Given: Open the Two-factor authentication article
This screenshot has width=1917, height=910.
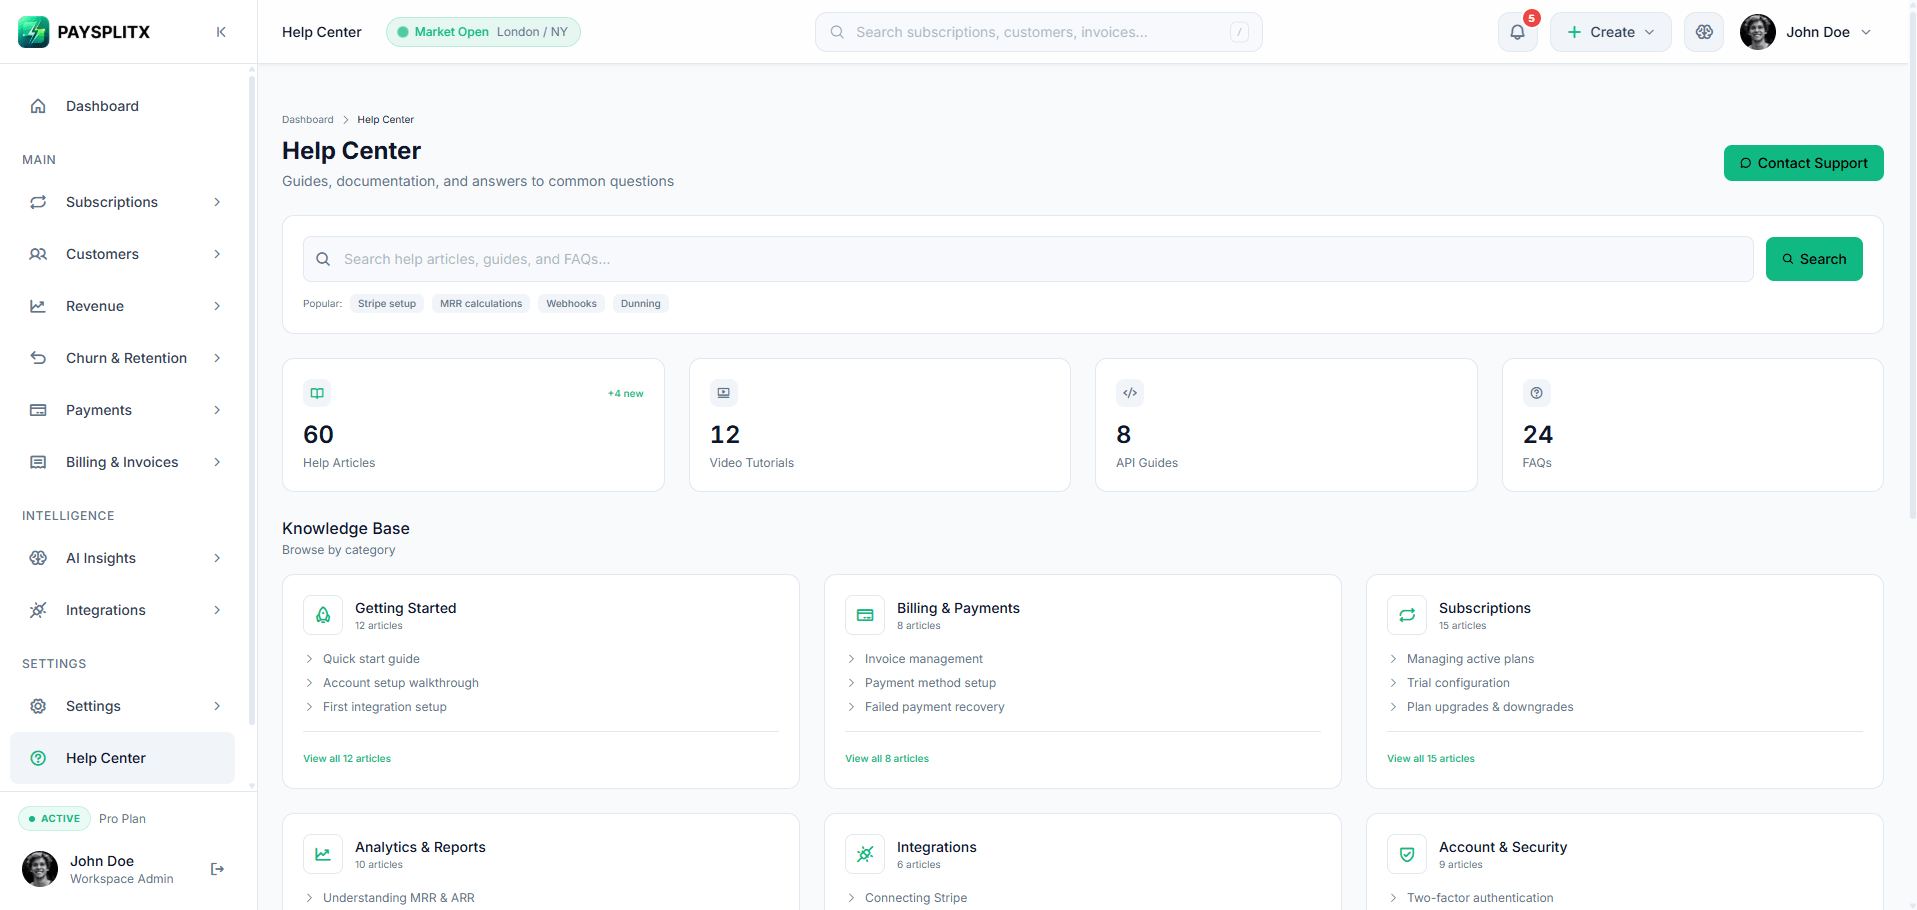Looking at the screenshot, I should click(x=1480, y=898).
